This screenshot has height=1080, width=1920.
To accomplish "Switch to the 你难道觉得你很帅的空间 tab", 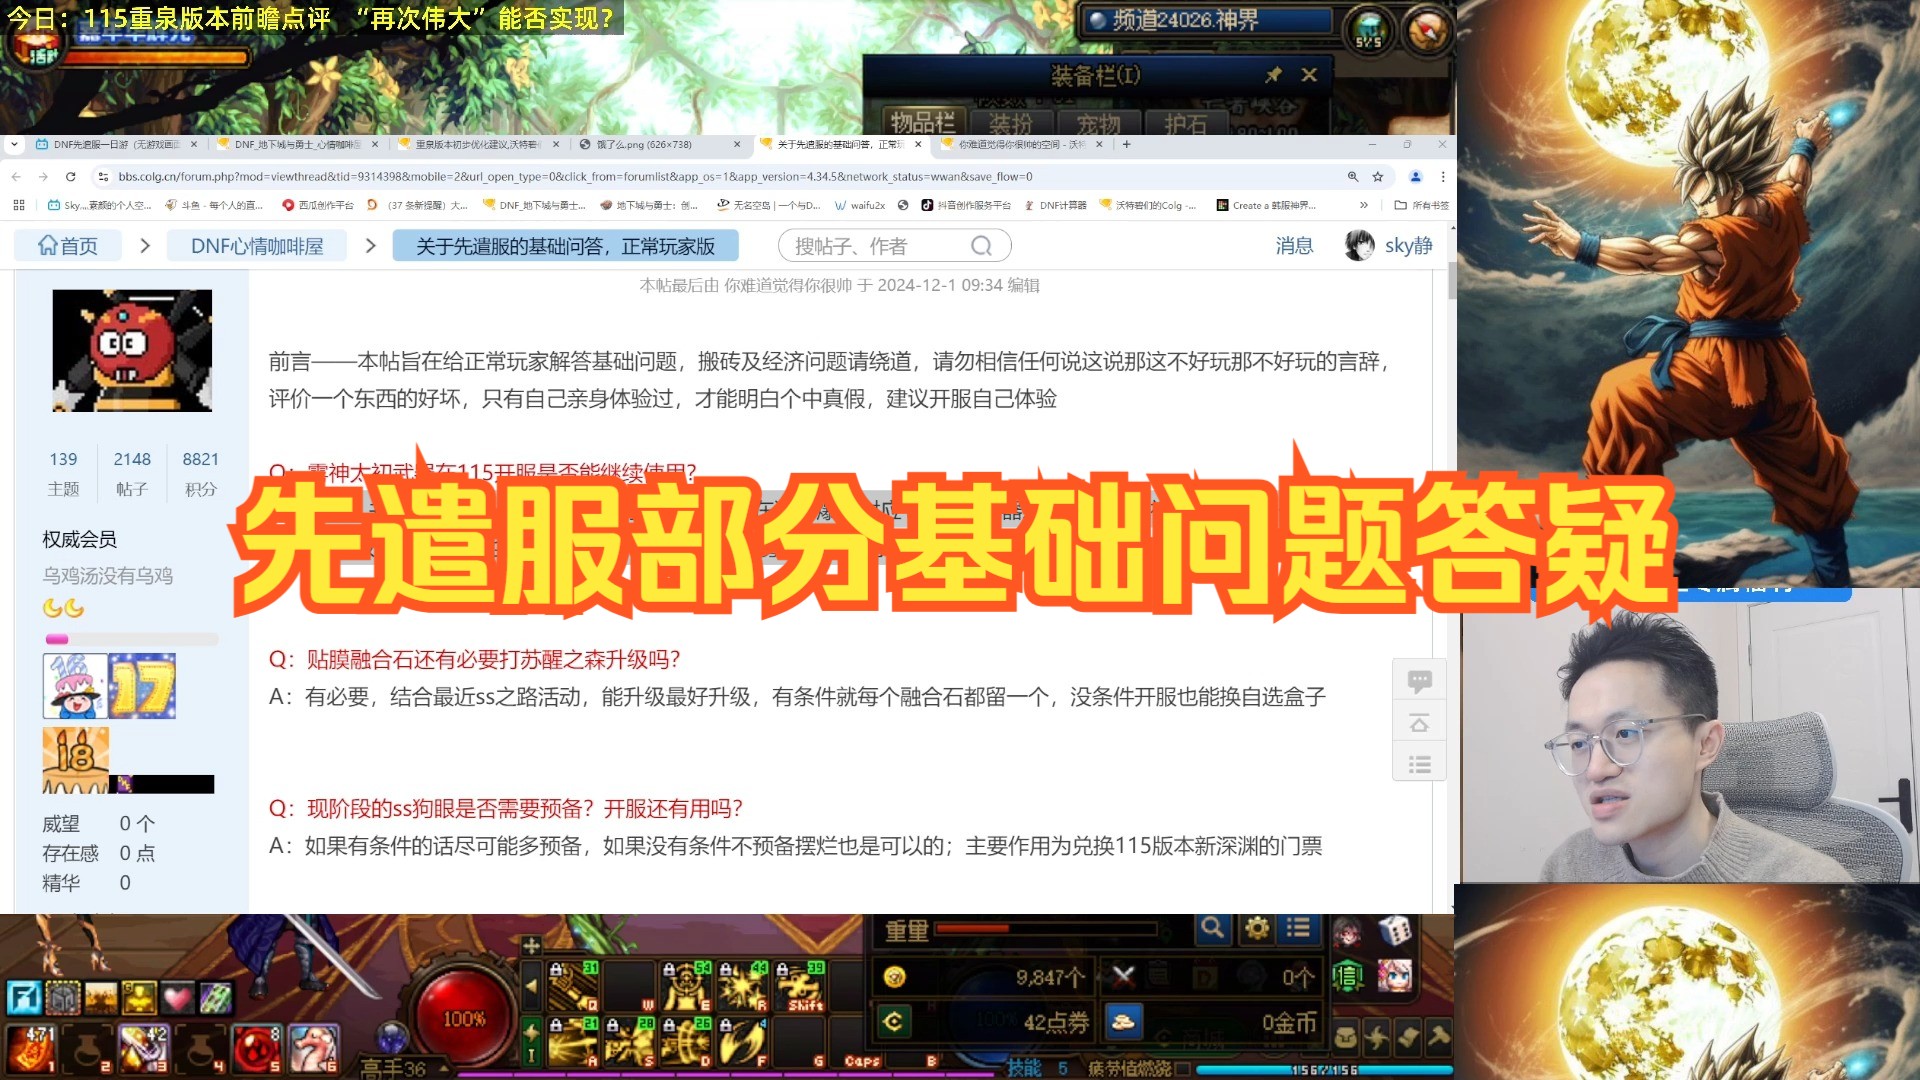I will [1020, 144].
